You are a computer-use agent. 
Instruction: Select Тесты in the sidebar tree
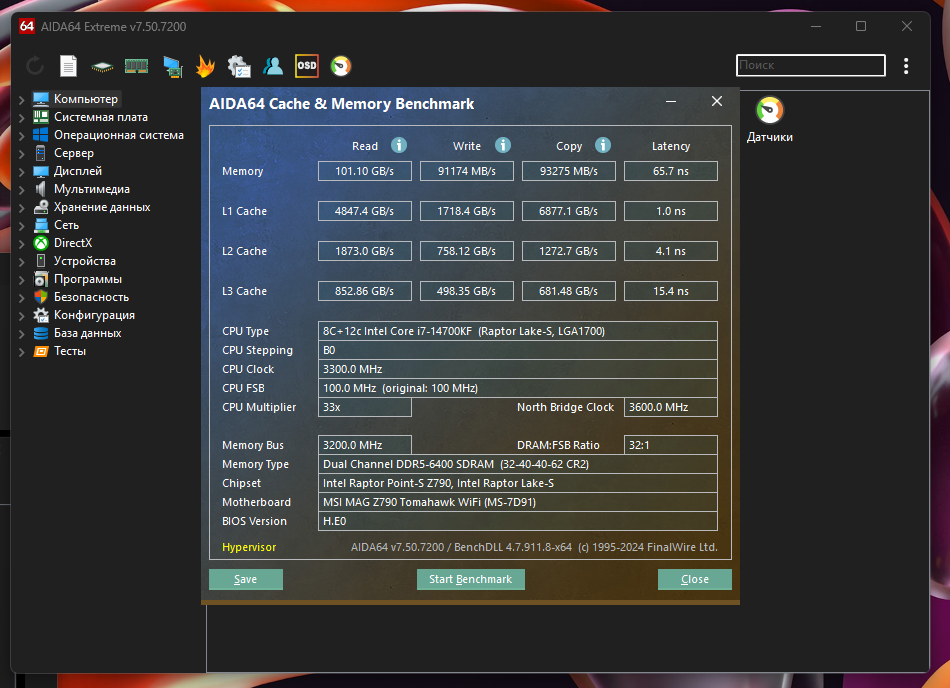pyautogui.click(x=69, y=351)
